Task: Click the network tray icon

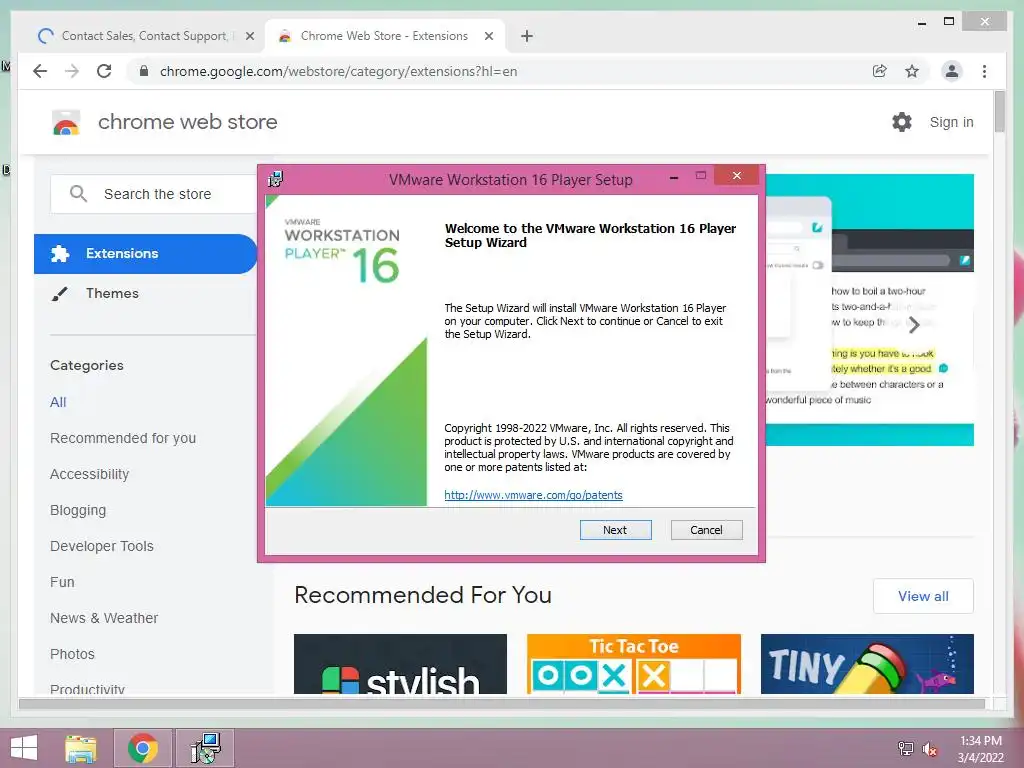Action: click(x=905, y=748)
